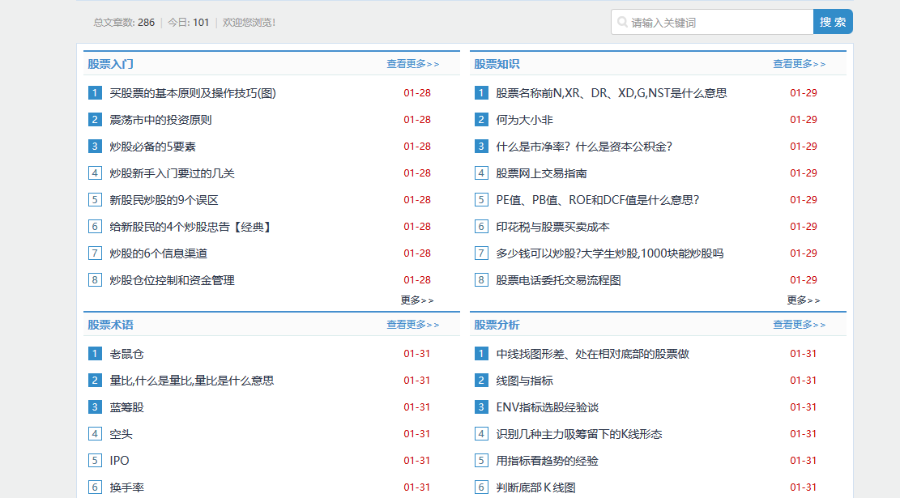This screenshot has width=900, height=498.
Task: Open article ENV指标选股经验谈
Action: pyautogui.click(x=548, y=407)
